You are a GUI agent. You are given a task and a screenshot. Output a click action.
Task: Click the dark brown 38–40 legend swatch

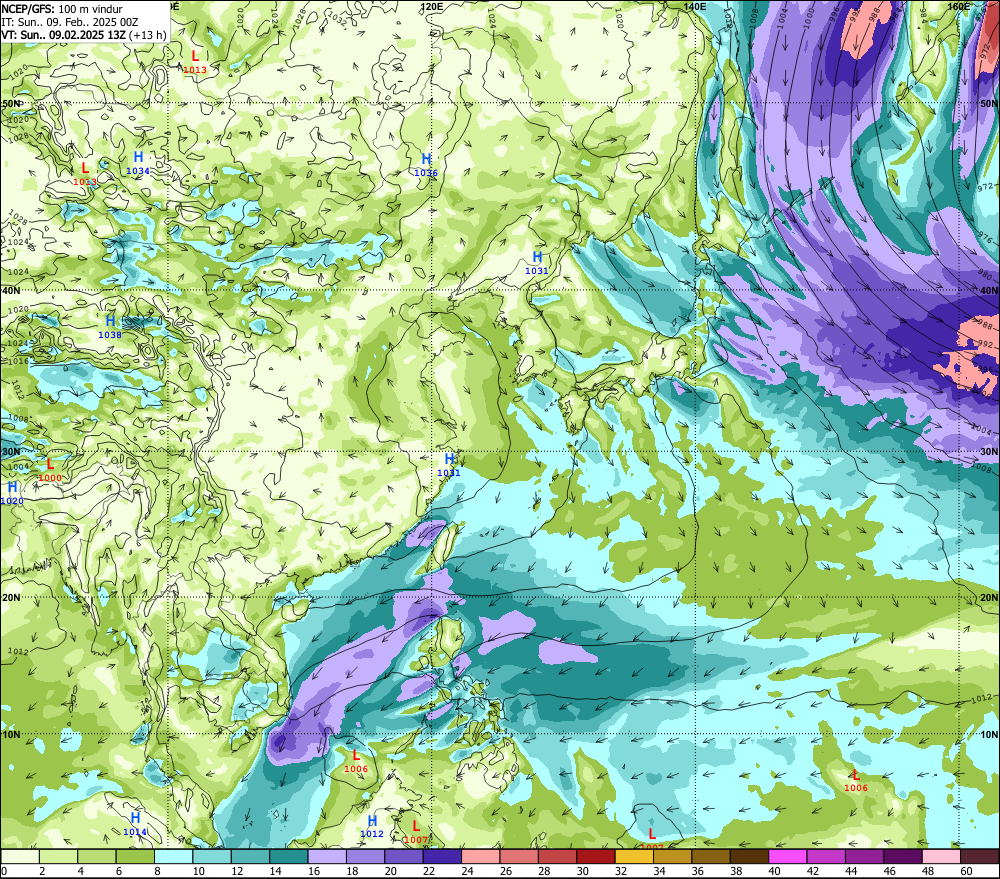click(749, 856)
